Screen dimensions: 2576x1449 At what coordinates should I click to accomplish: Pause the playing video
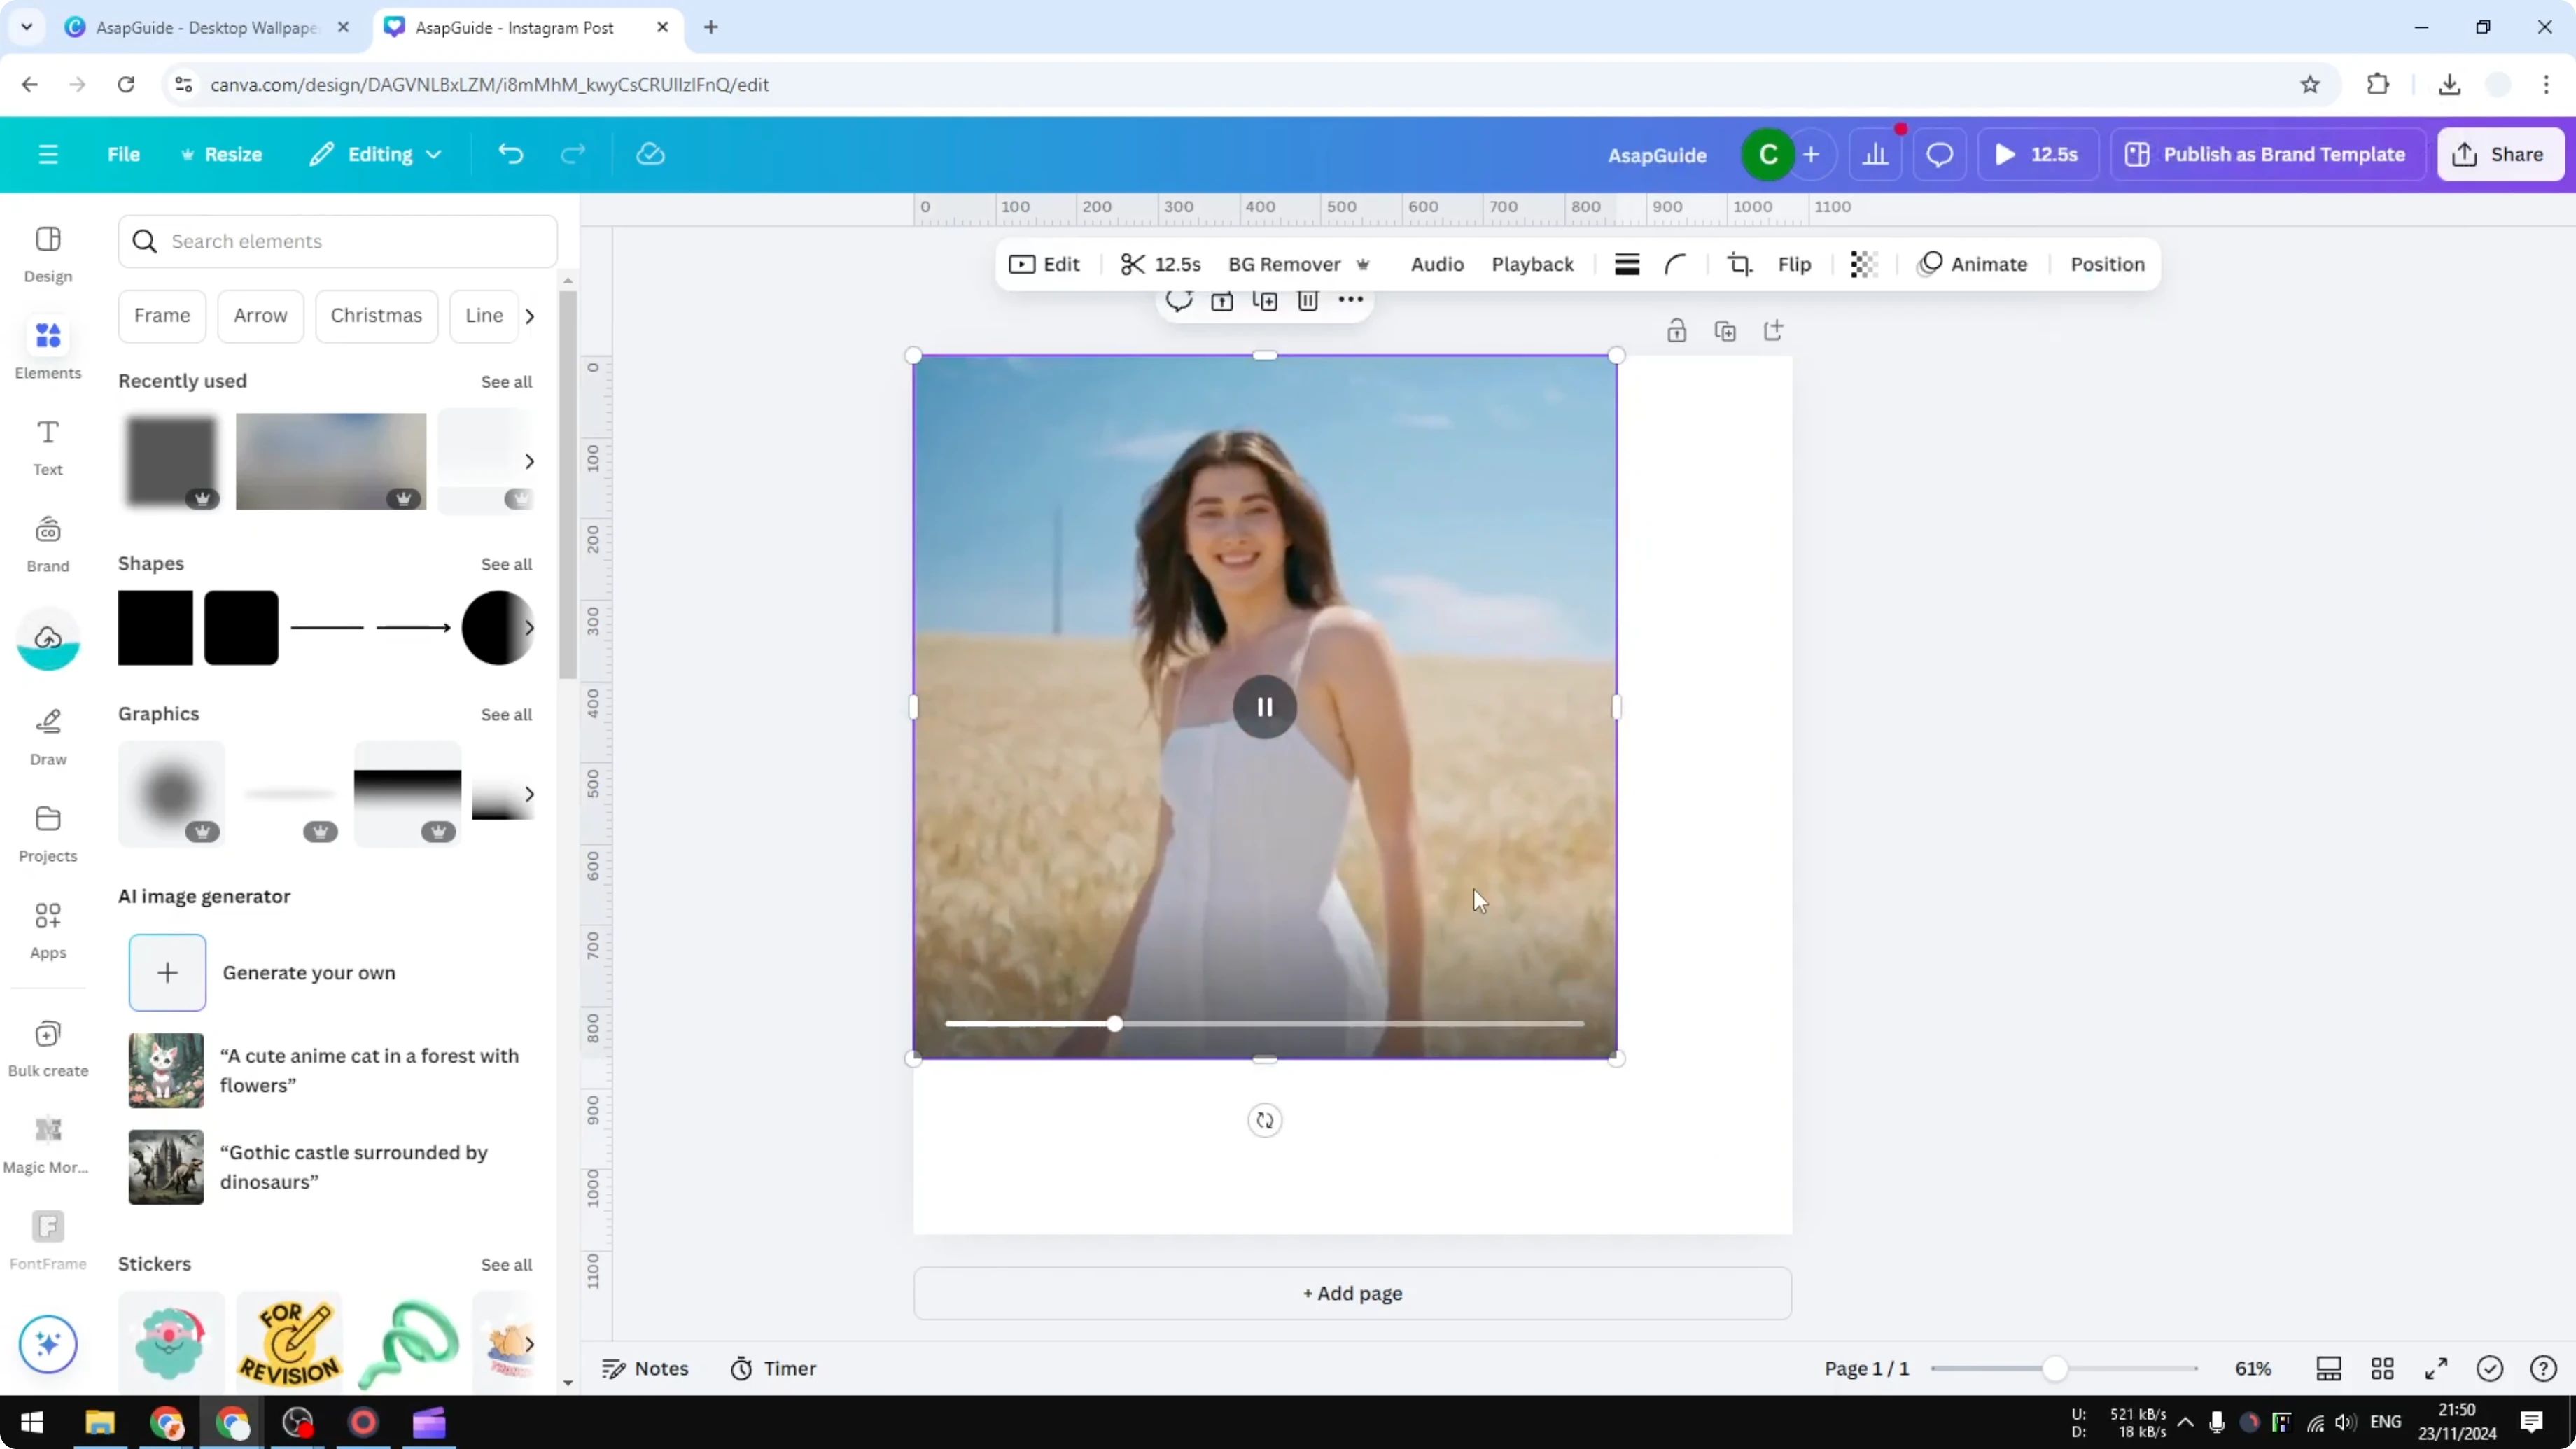[1264, 707]
